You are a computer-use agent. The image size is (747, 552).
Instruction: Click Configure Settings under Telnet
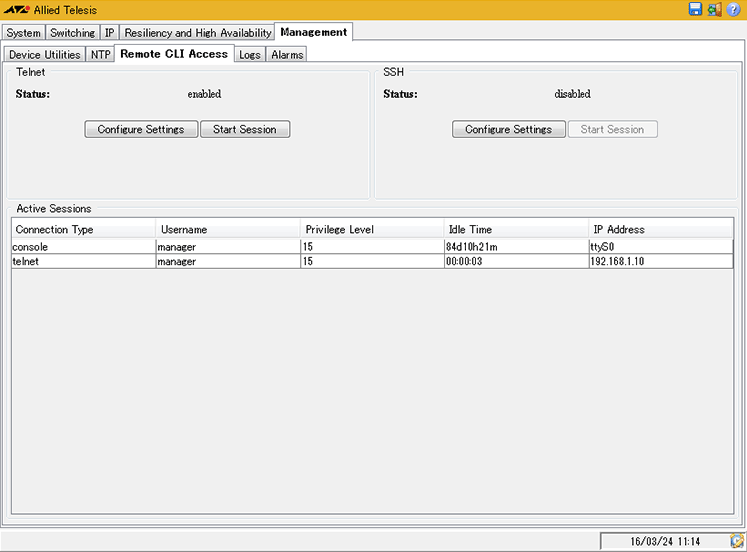point(141,129)
